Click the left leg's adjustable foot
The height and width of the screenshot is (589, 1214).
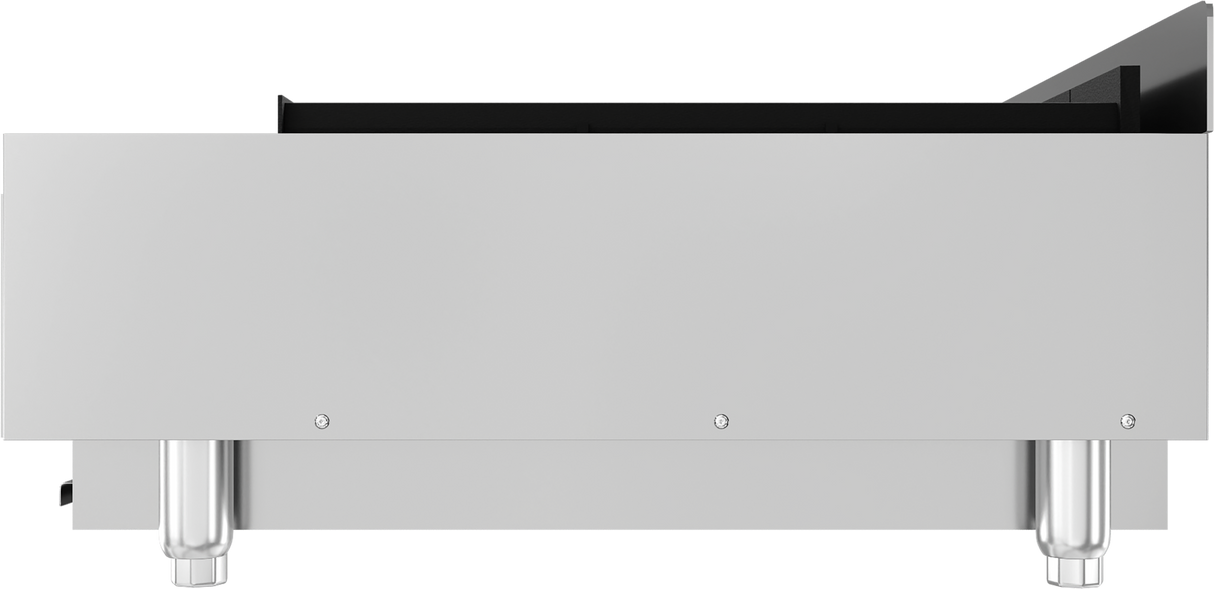[197, 572]
